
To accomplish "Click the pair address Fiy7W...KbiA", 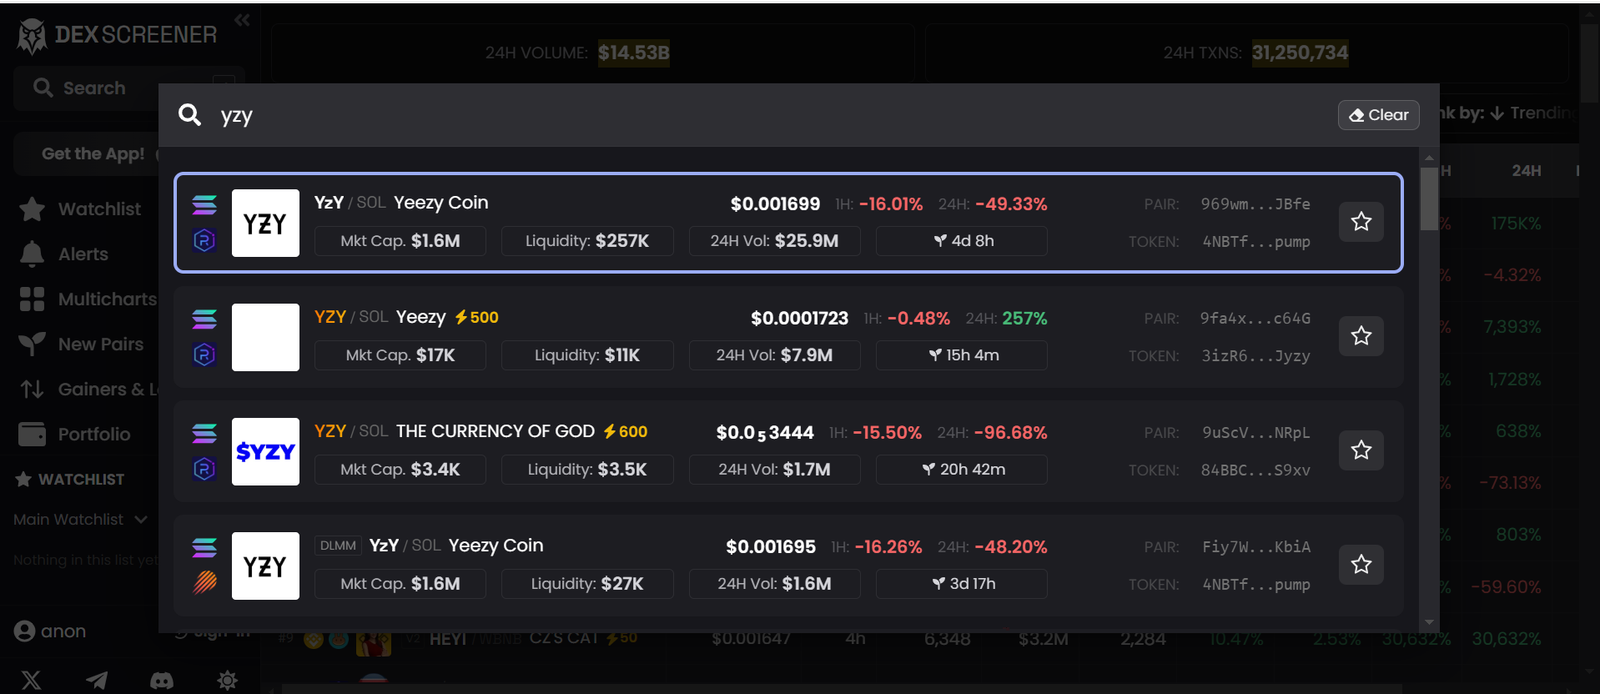I will (1256, 547).
